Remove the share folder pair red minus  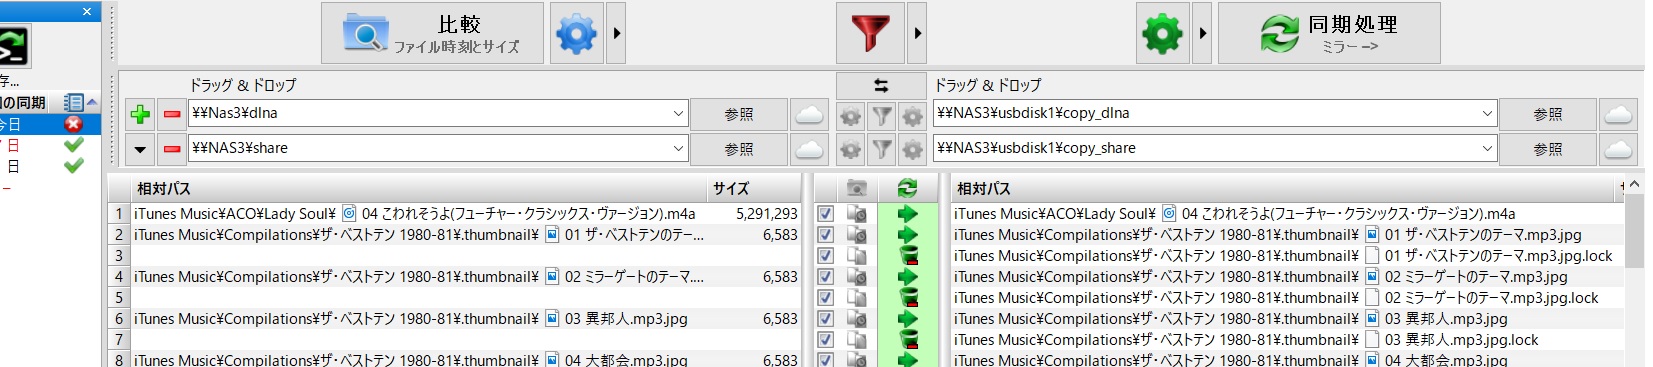[x=172, y=149]
